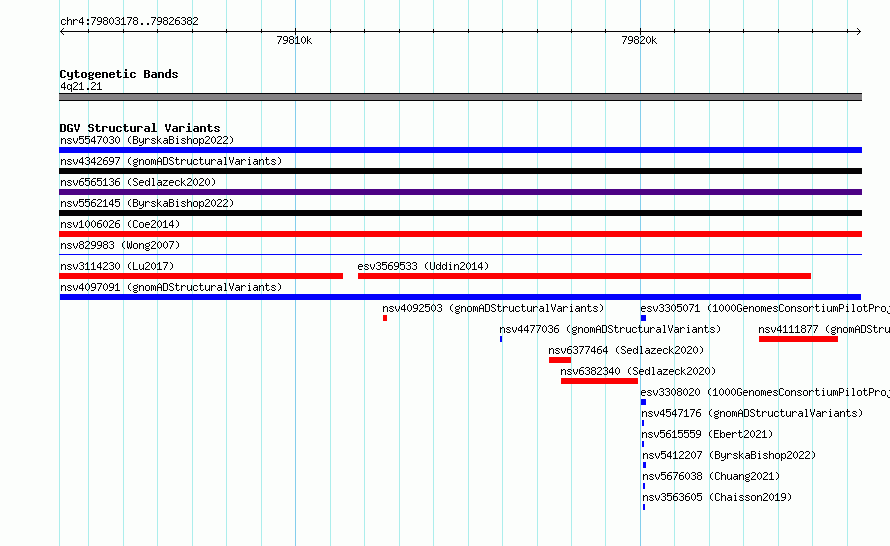Open the esv3569533 (Uddin2014) label

coord(423,266)
